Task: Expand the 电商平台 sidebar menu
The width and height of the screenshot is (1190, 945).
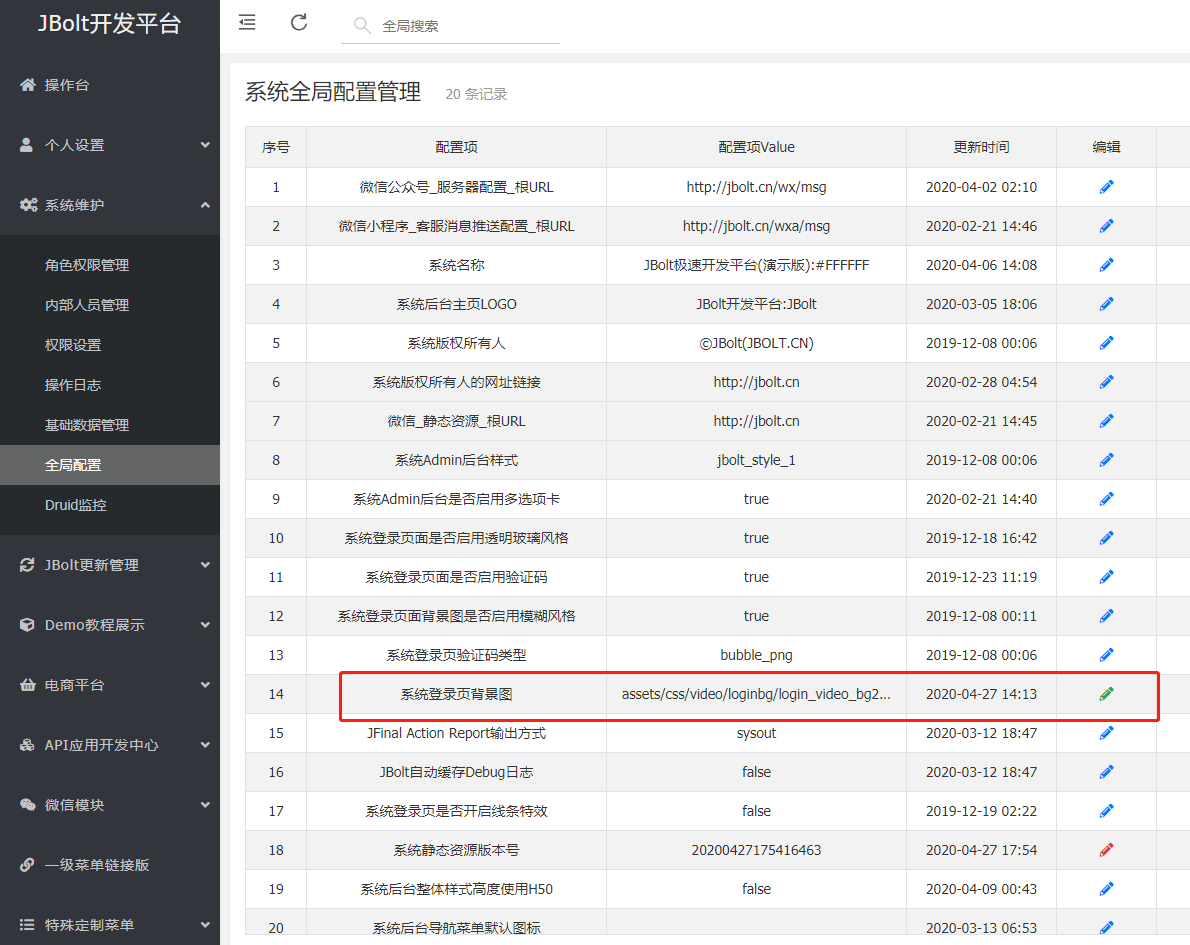Action: point(110,685)
